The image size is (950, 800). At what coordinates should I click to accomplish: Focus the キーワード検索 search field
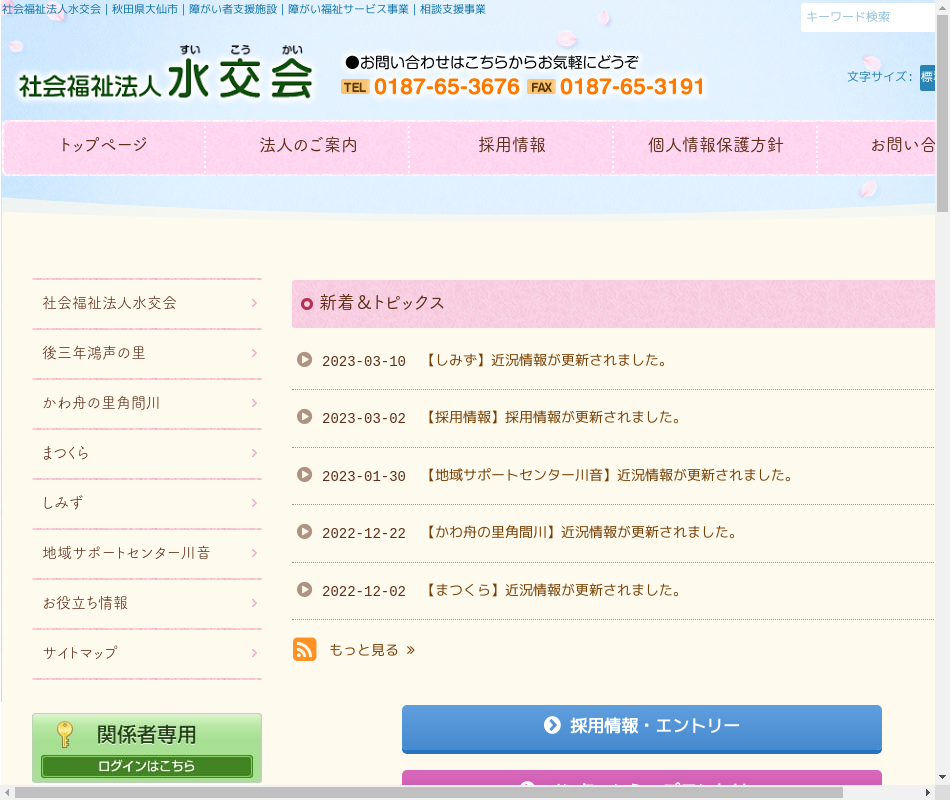click(866, 17)
